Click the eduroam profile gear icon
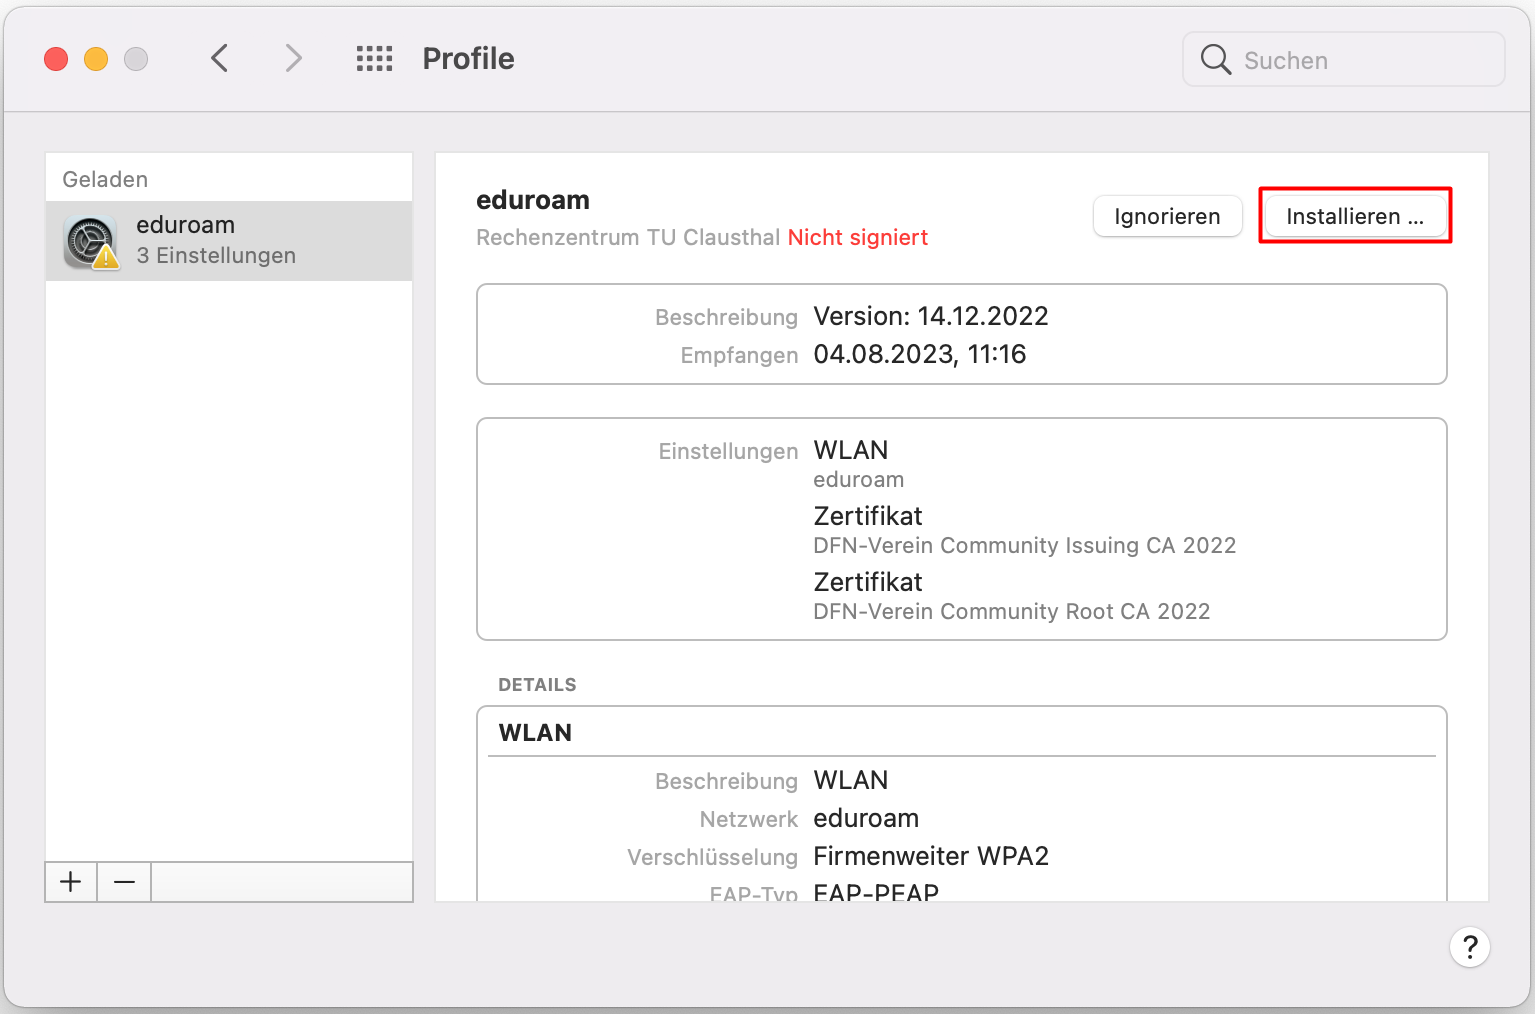The image size is (1535, 1014). point(91,242)
